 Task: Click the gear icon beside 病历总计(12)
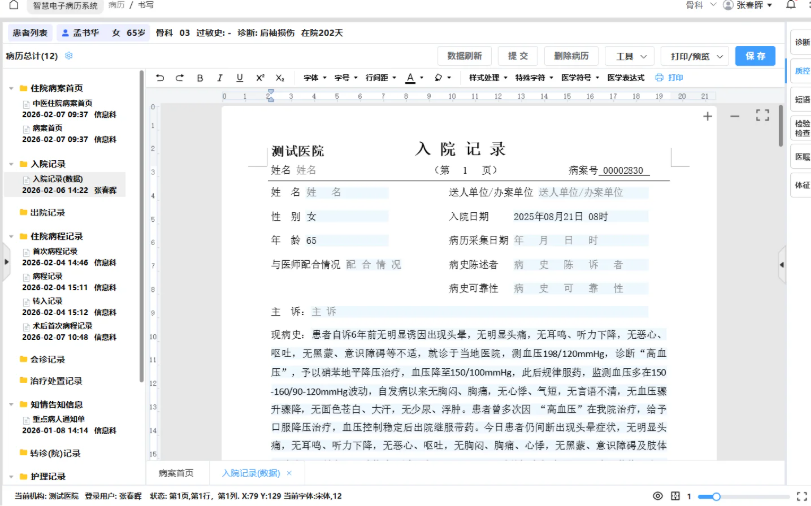coord(69,56)
